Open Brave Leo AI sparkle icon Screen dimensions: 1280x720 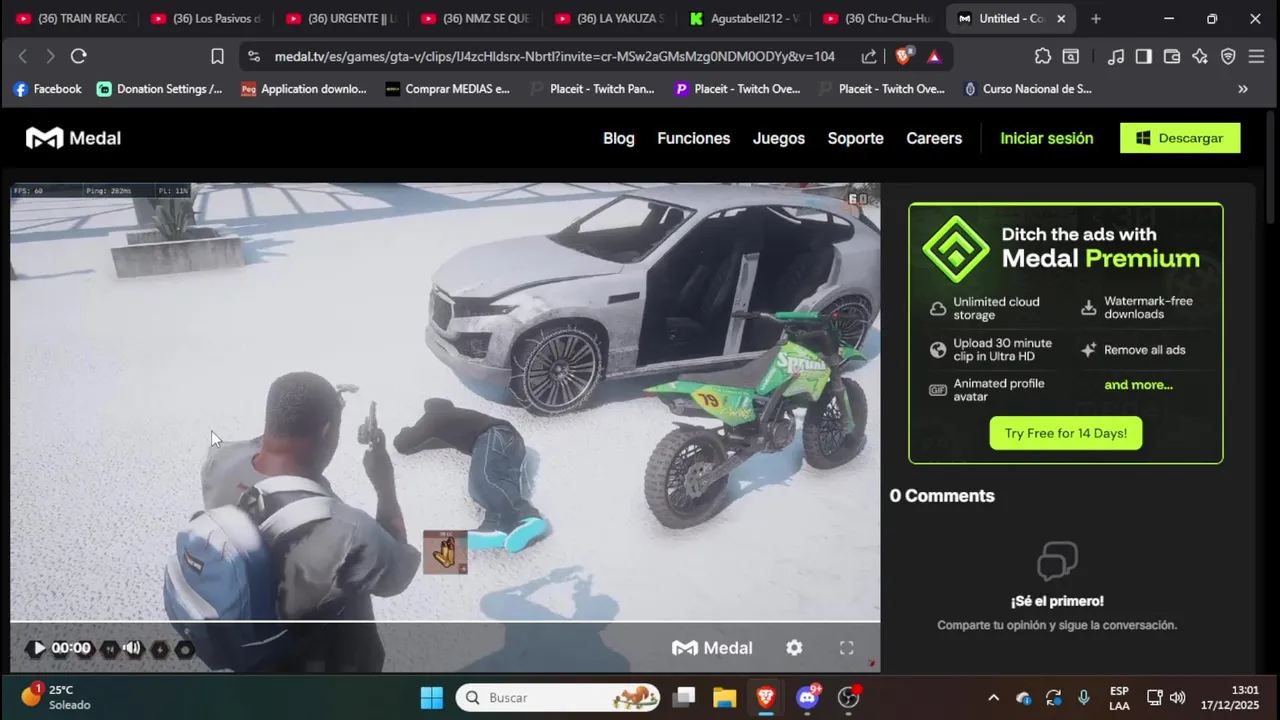point(1200,56)
